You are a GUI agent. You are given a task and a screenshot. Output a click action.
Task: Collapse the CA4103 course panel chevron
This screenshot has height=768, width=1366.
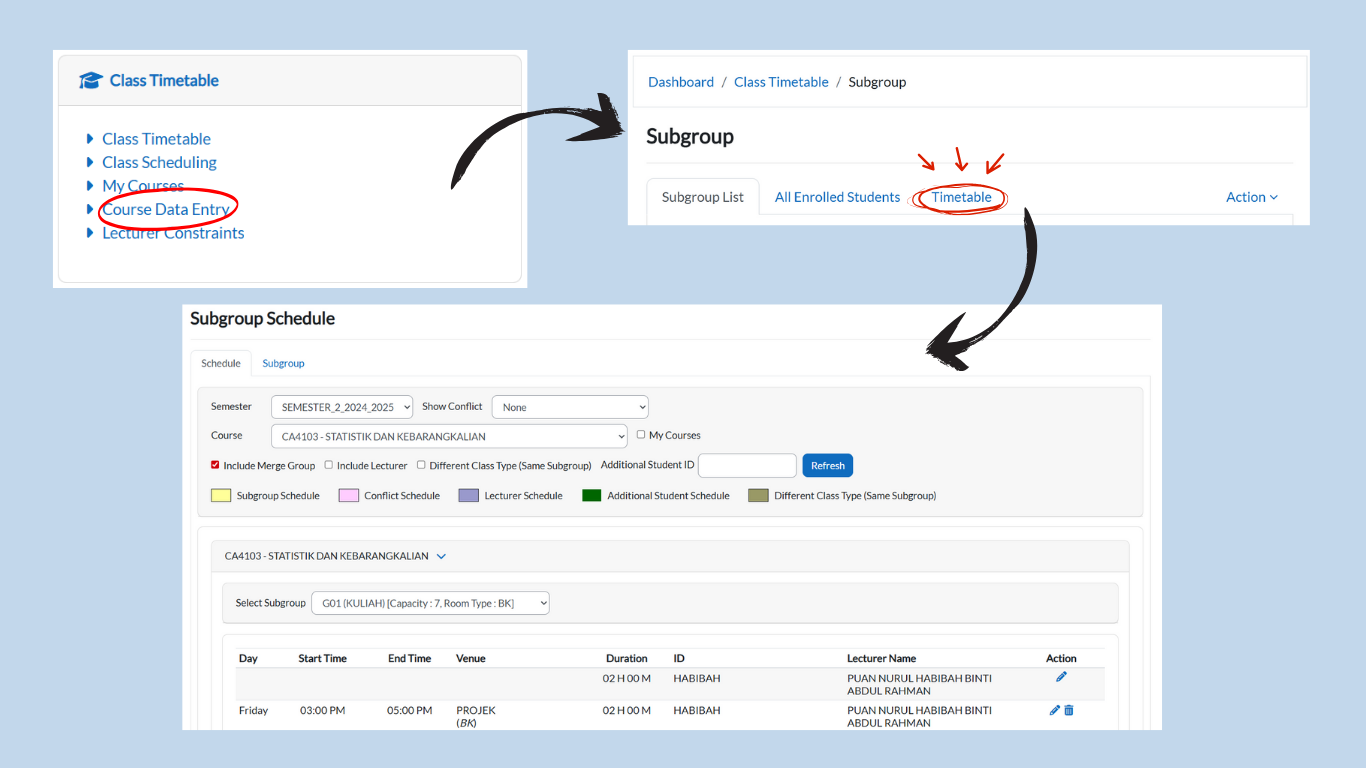(x=441, y=556)
